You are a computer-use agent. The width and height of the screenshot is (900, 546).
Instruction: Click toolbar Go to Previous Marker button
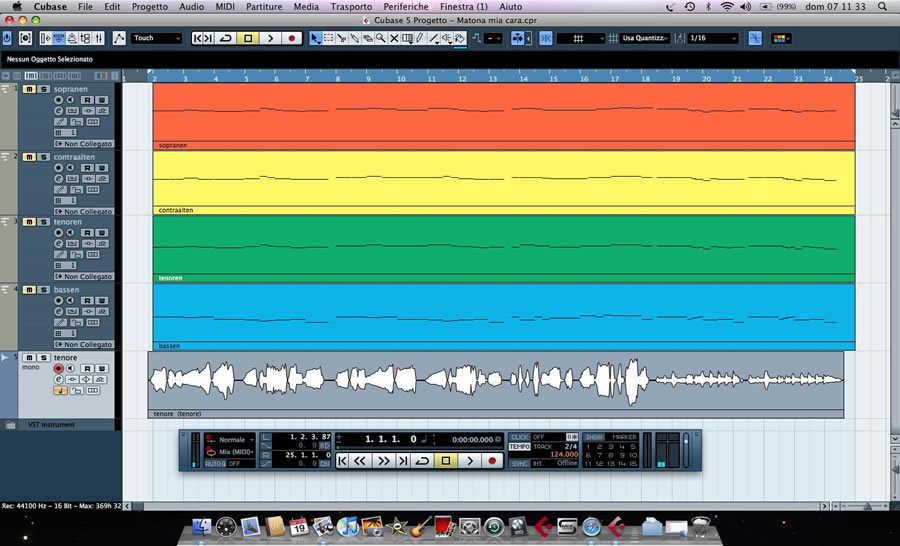[197, 38]
